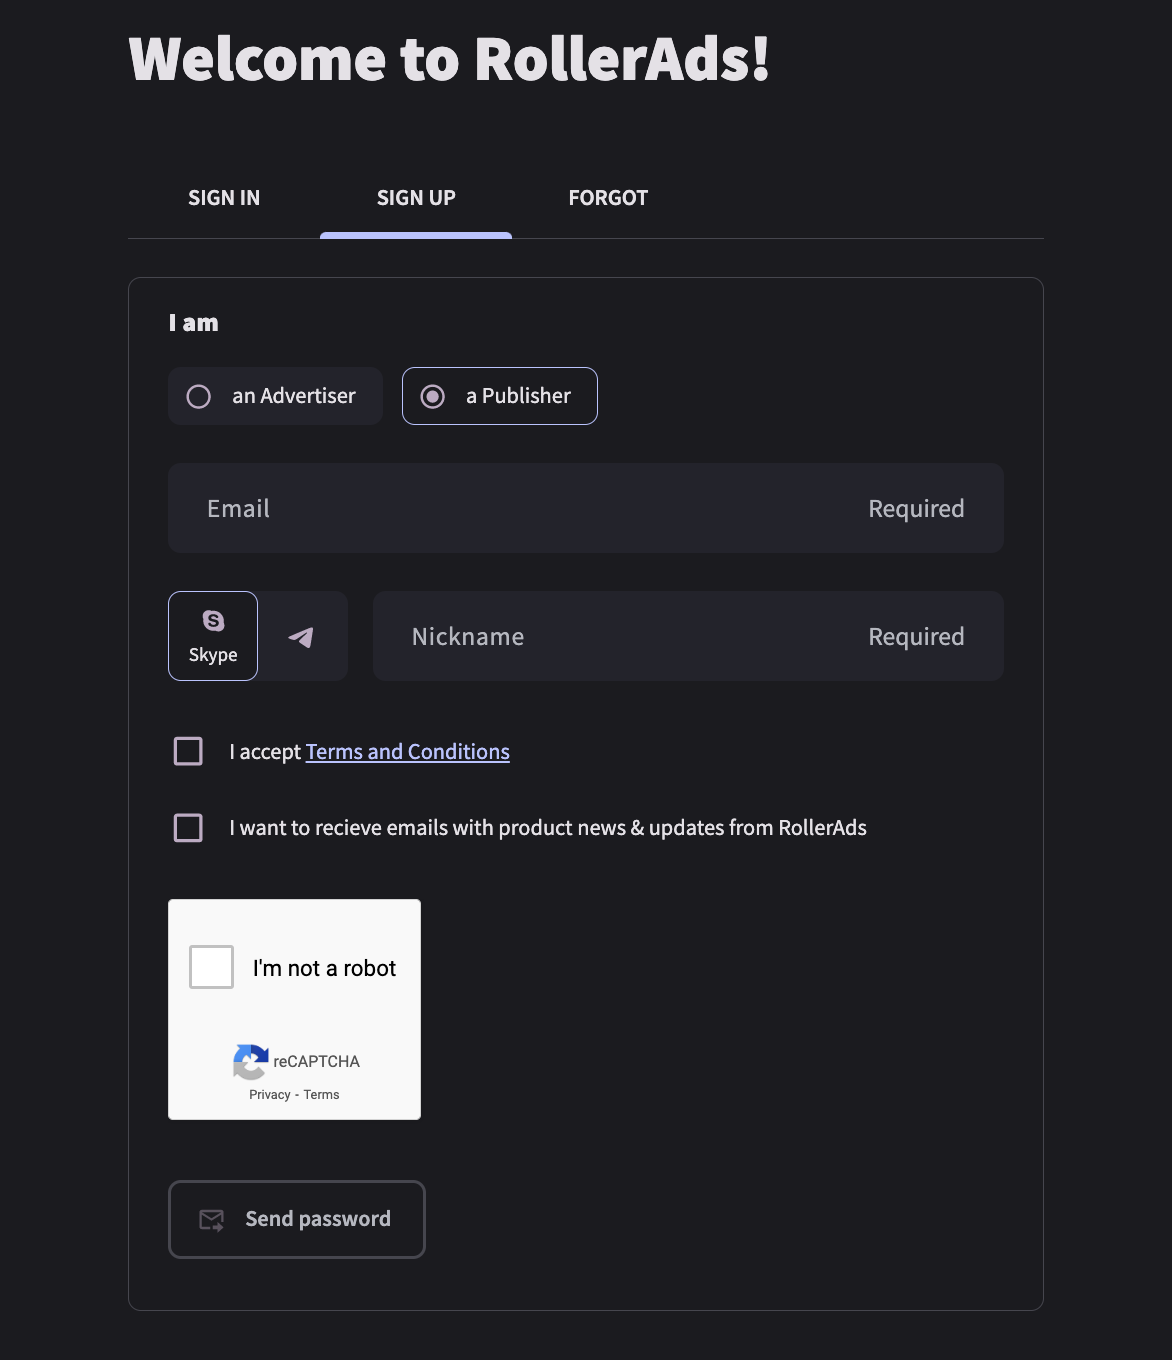Click the envelope icon on Send password

click(x=212, y=1220)
